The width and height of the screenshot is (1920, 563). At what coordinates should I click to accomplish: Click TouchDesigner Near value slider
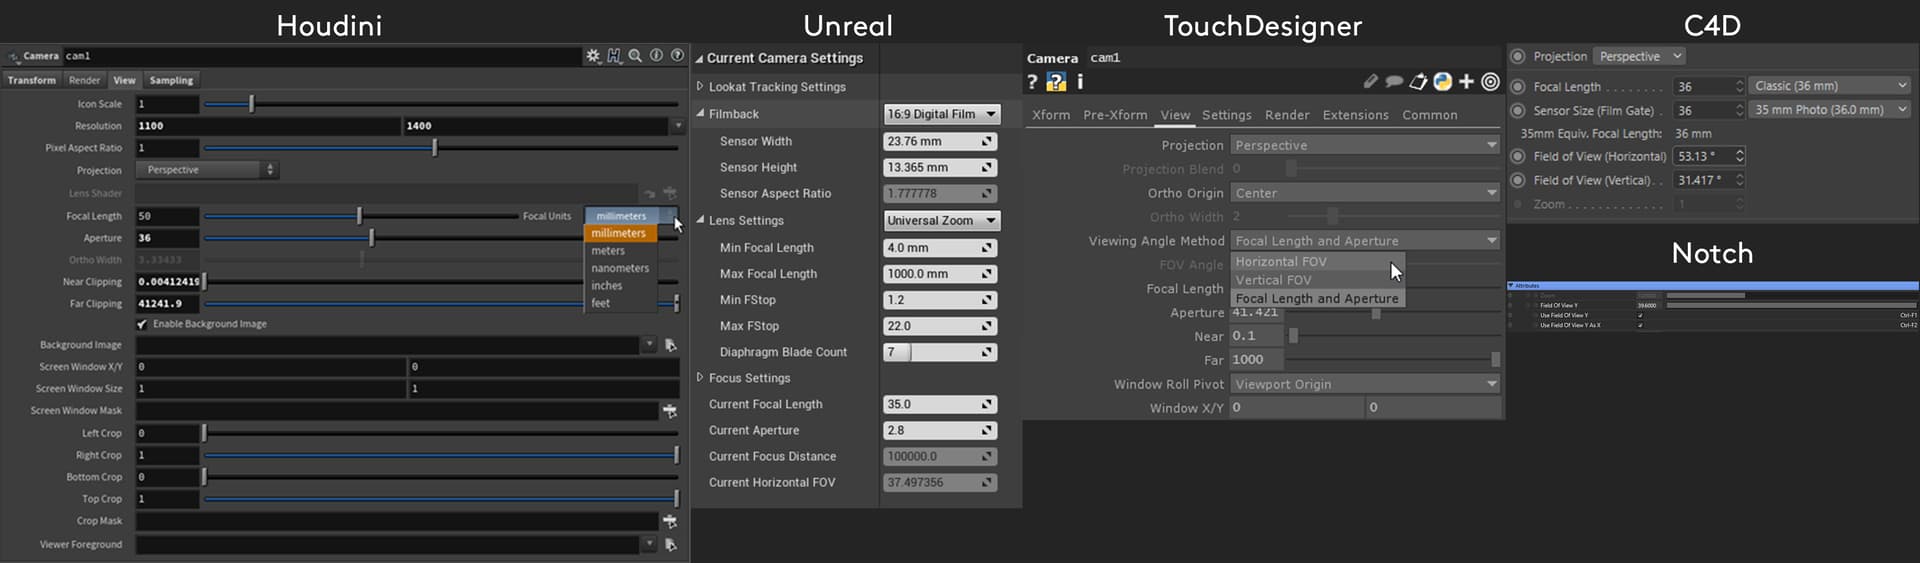pyautogui.click(x=1293, y=336)
